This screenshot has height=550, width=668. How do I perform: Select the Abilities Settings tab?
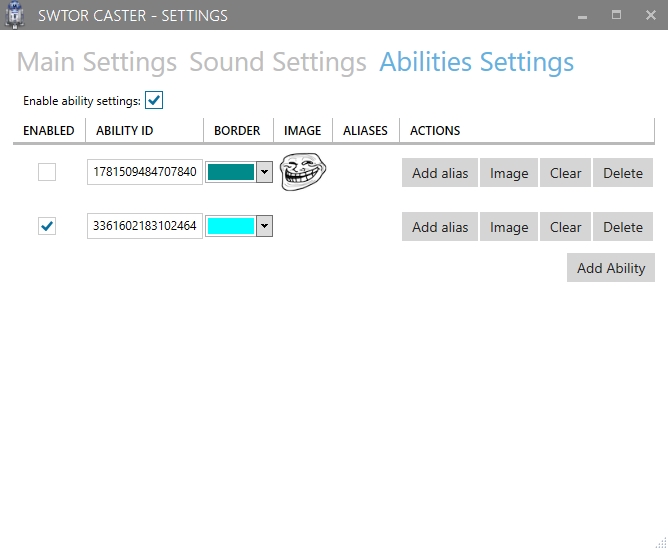(477, 62)
